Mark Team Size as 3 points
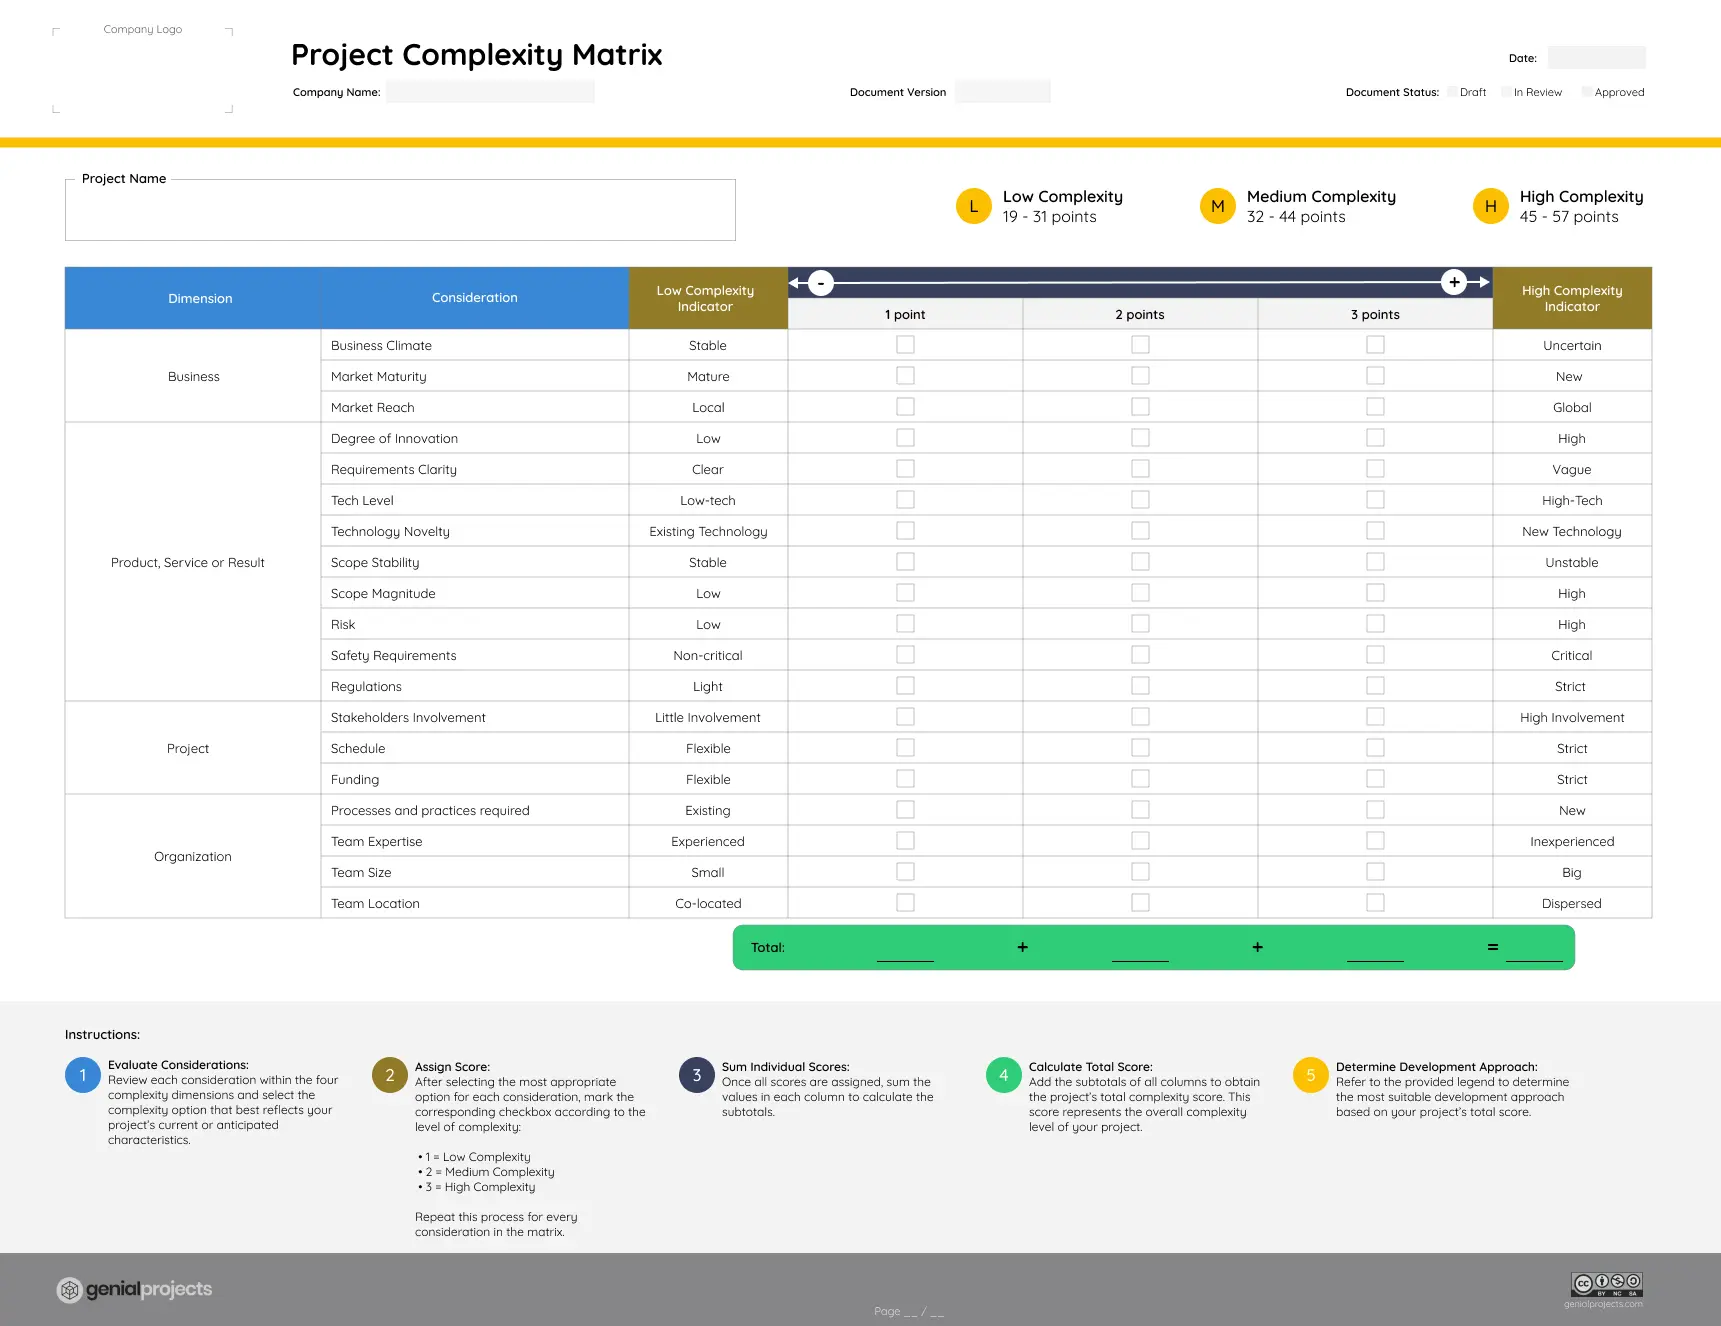 tap(1375, 871)
